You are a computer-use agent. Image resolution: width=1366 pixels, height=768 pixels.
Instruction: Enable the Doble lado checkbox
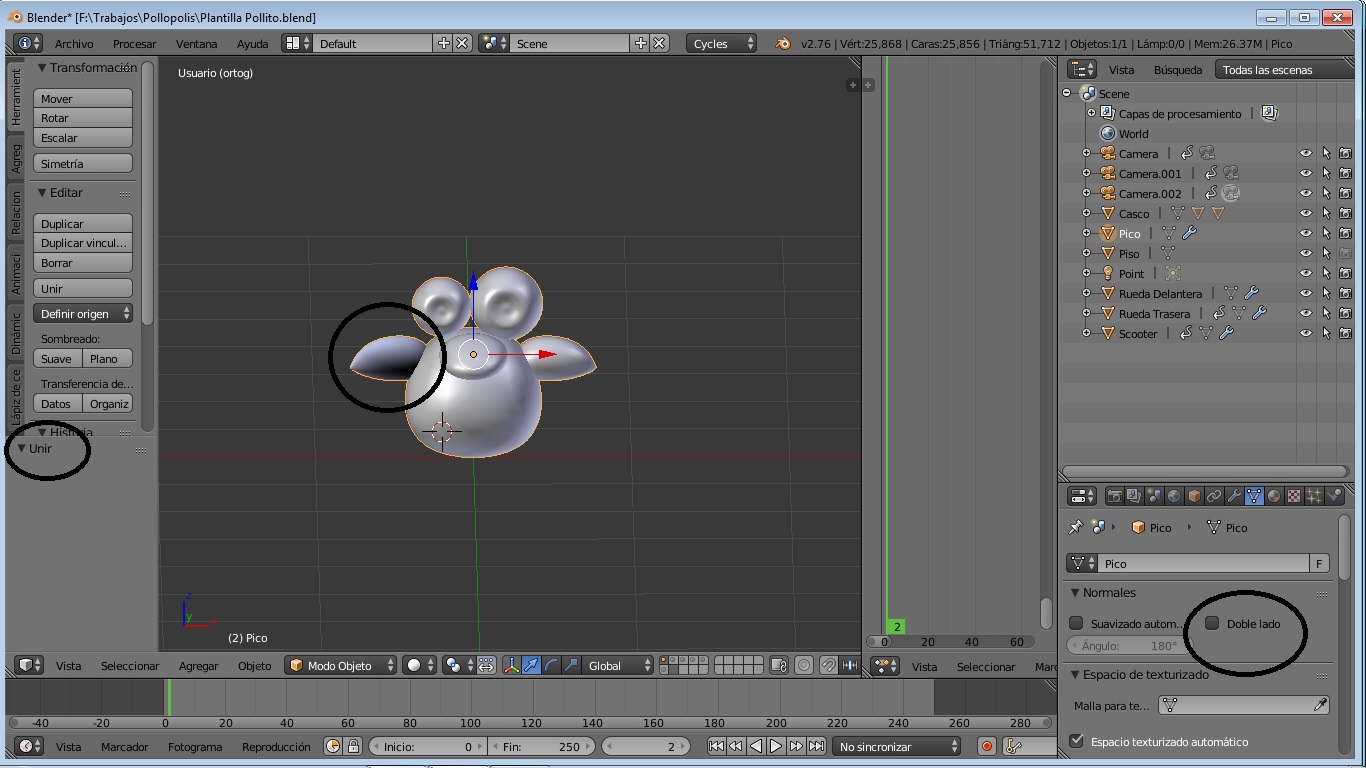click(1213, 623)
